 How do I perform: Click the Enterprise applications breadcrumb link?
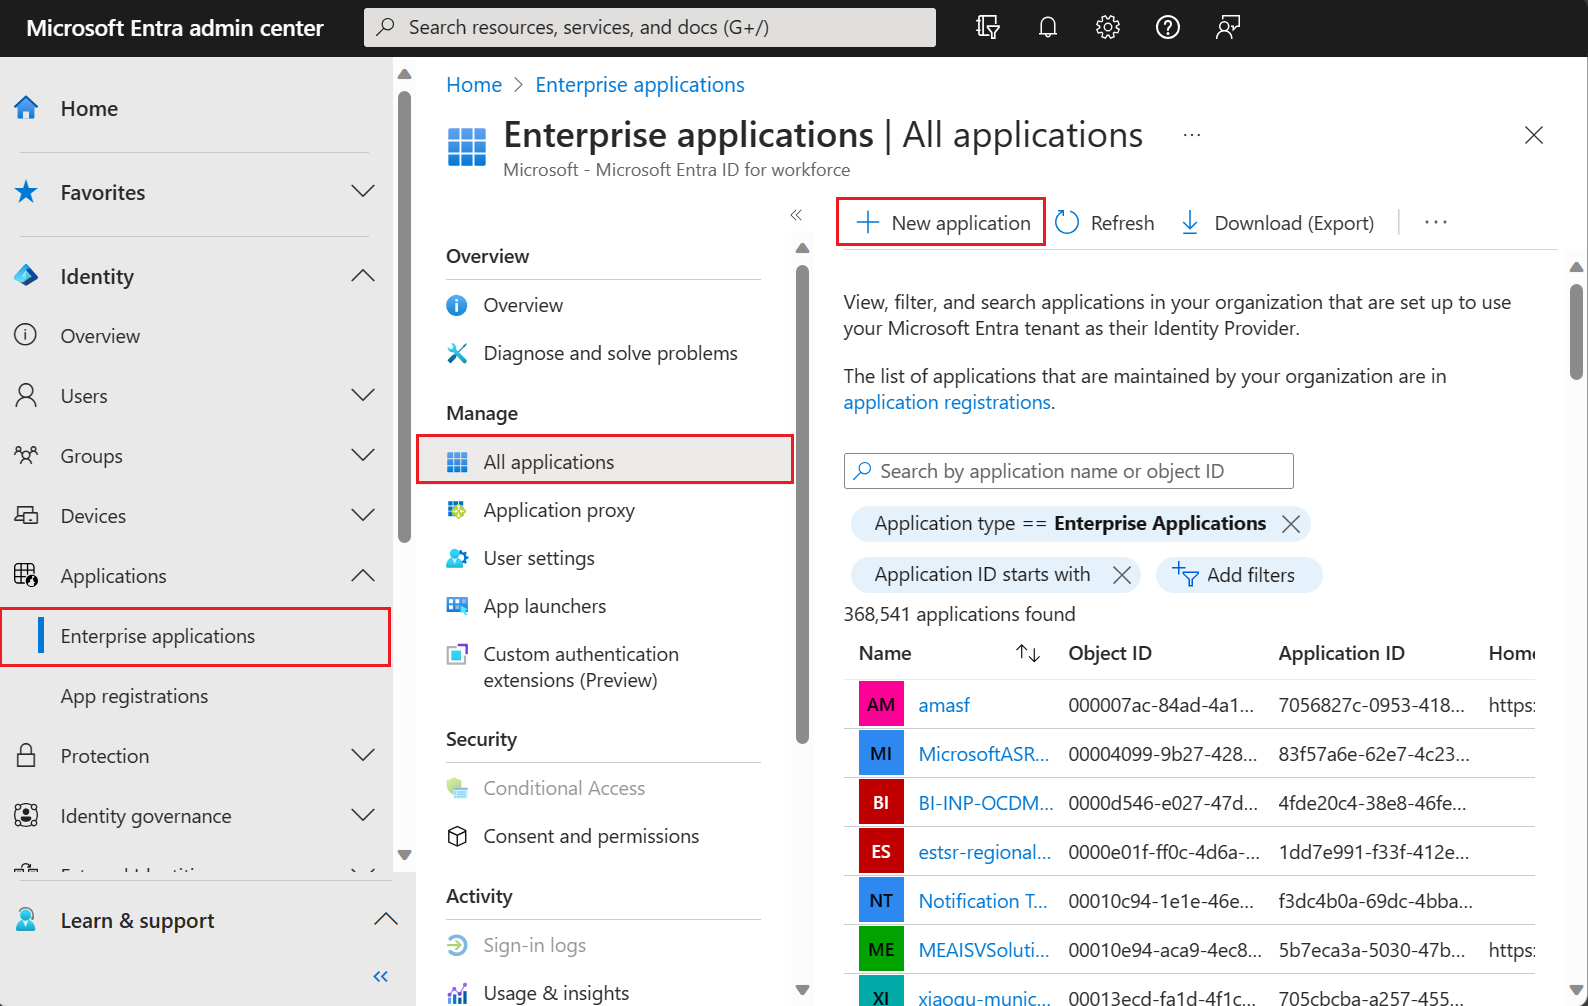640,85
